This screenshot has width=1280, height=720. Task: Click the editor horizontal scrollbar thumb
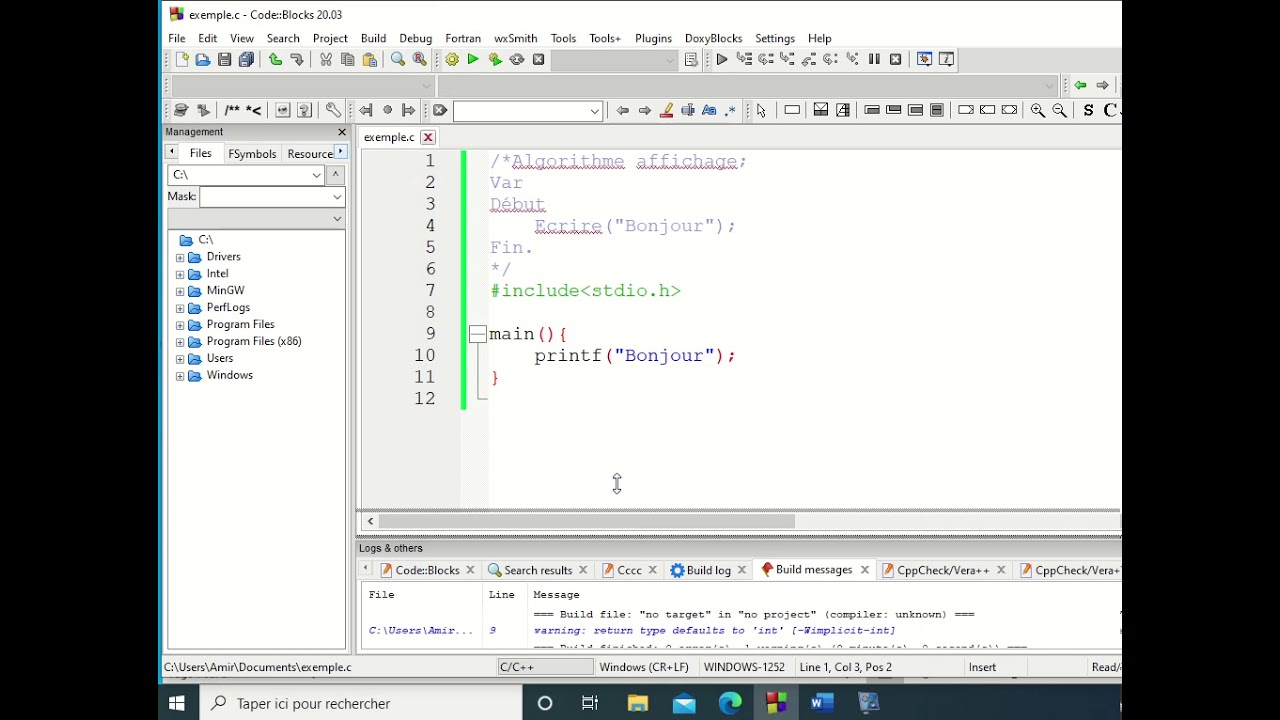pyautogui.click(x=586, y=521)
